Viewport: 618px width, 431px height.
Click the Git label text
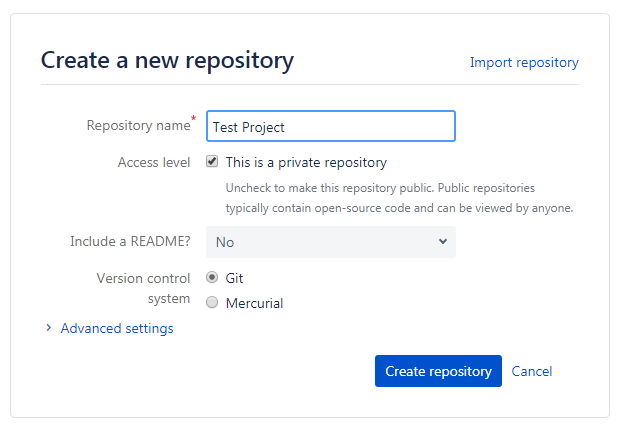(x=234, y=278)
